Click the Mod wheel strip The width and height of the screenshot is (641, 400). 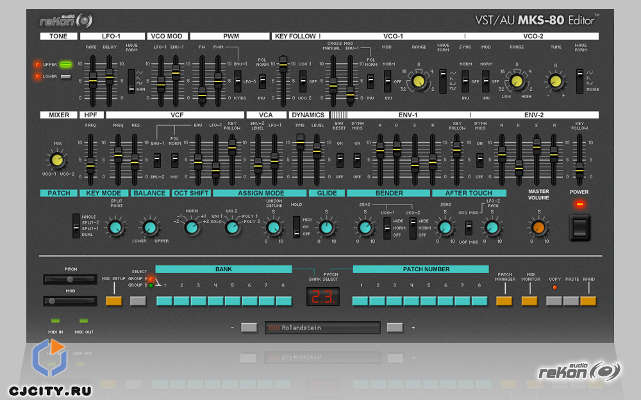click(70, 301)
